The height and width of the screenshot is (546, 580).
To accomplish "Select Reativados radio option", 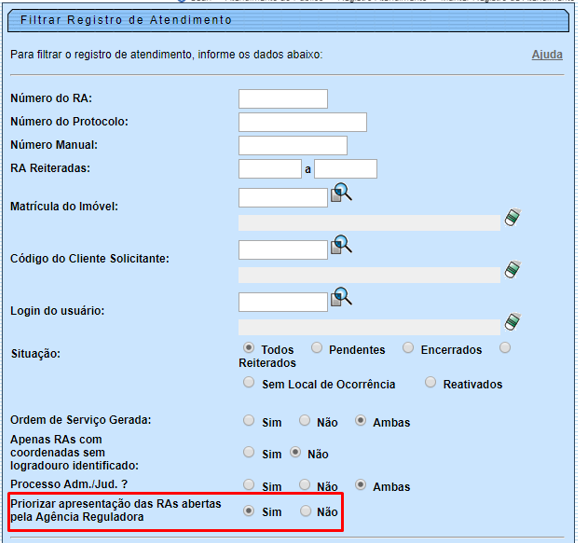I will (430, 382).
